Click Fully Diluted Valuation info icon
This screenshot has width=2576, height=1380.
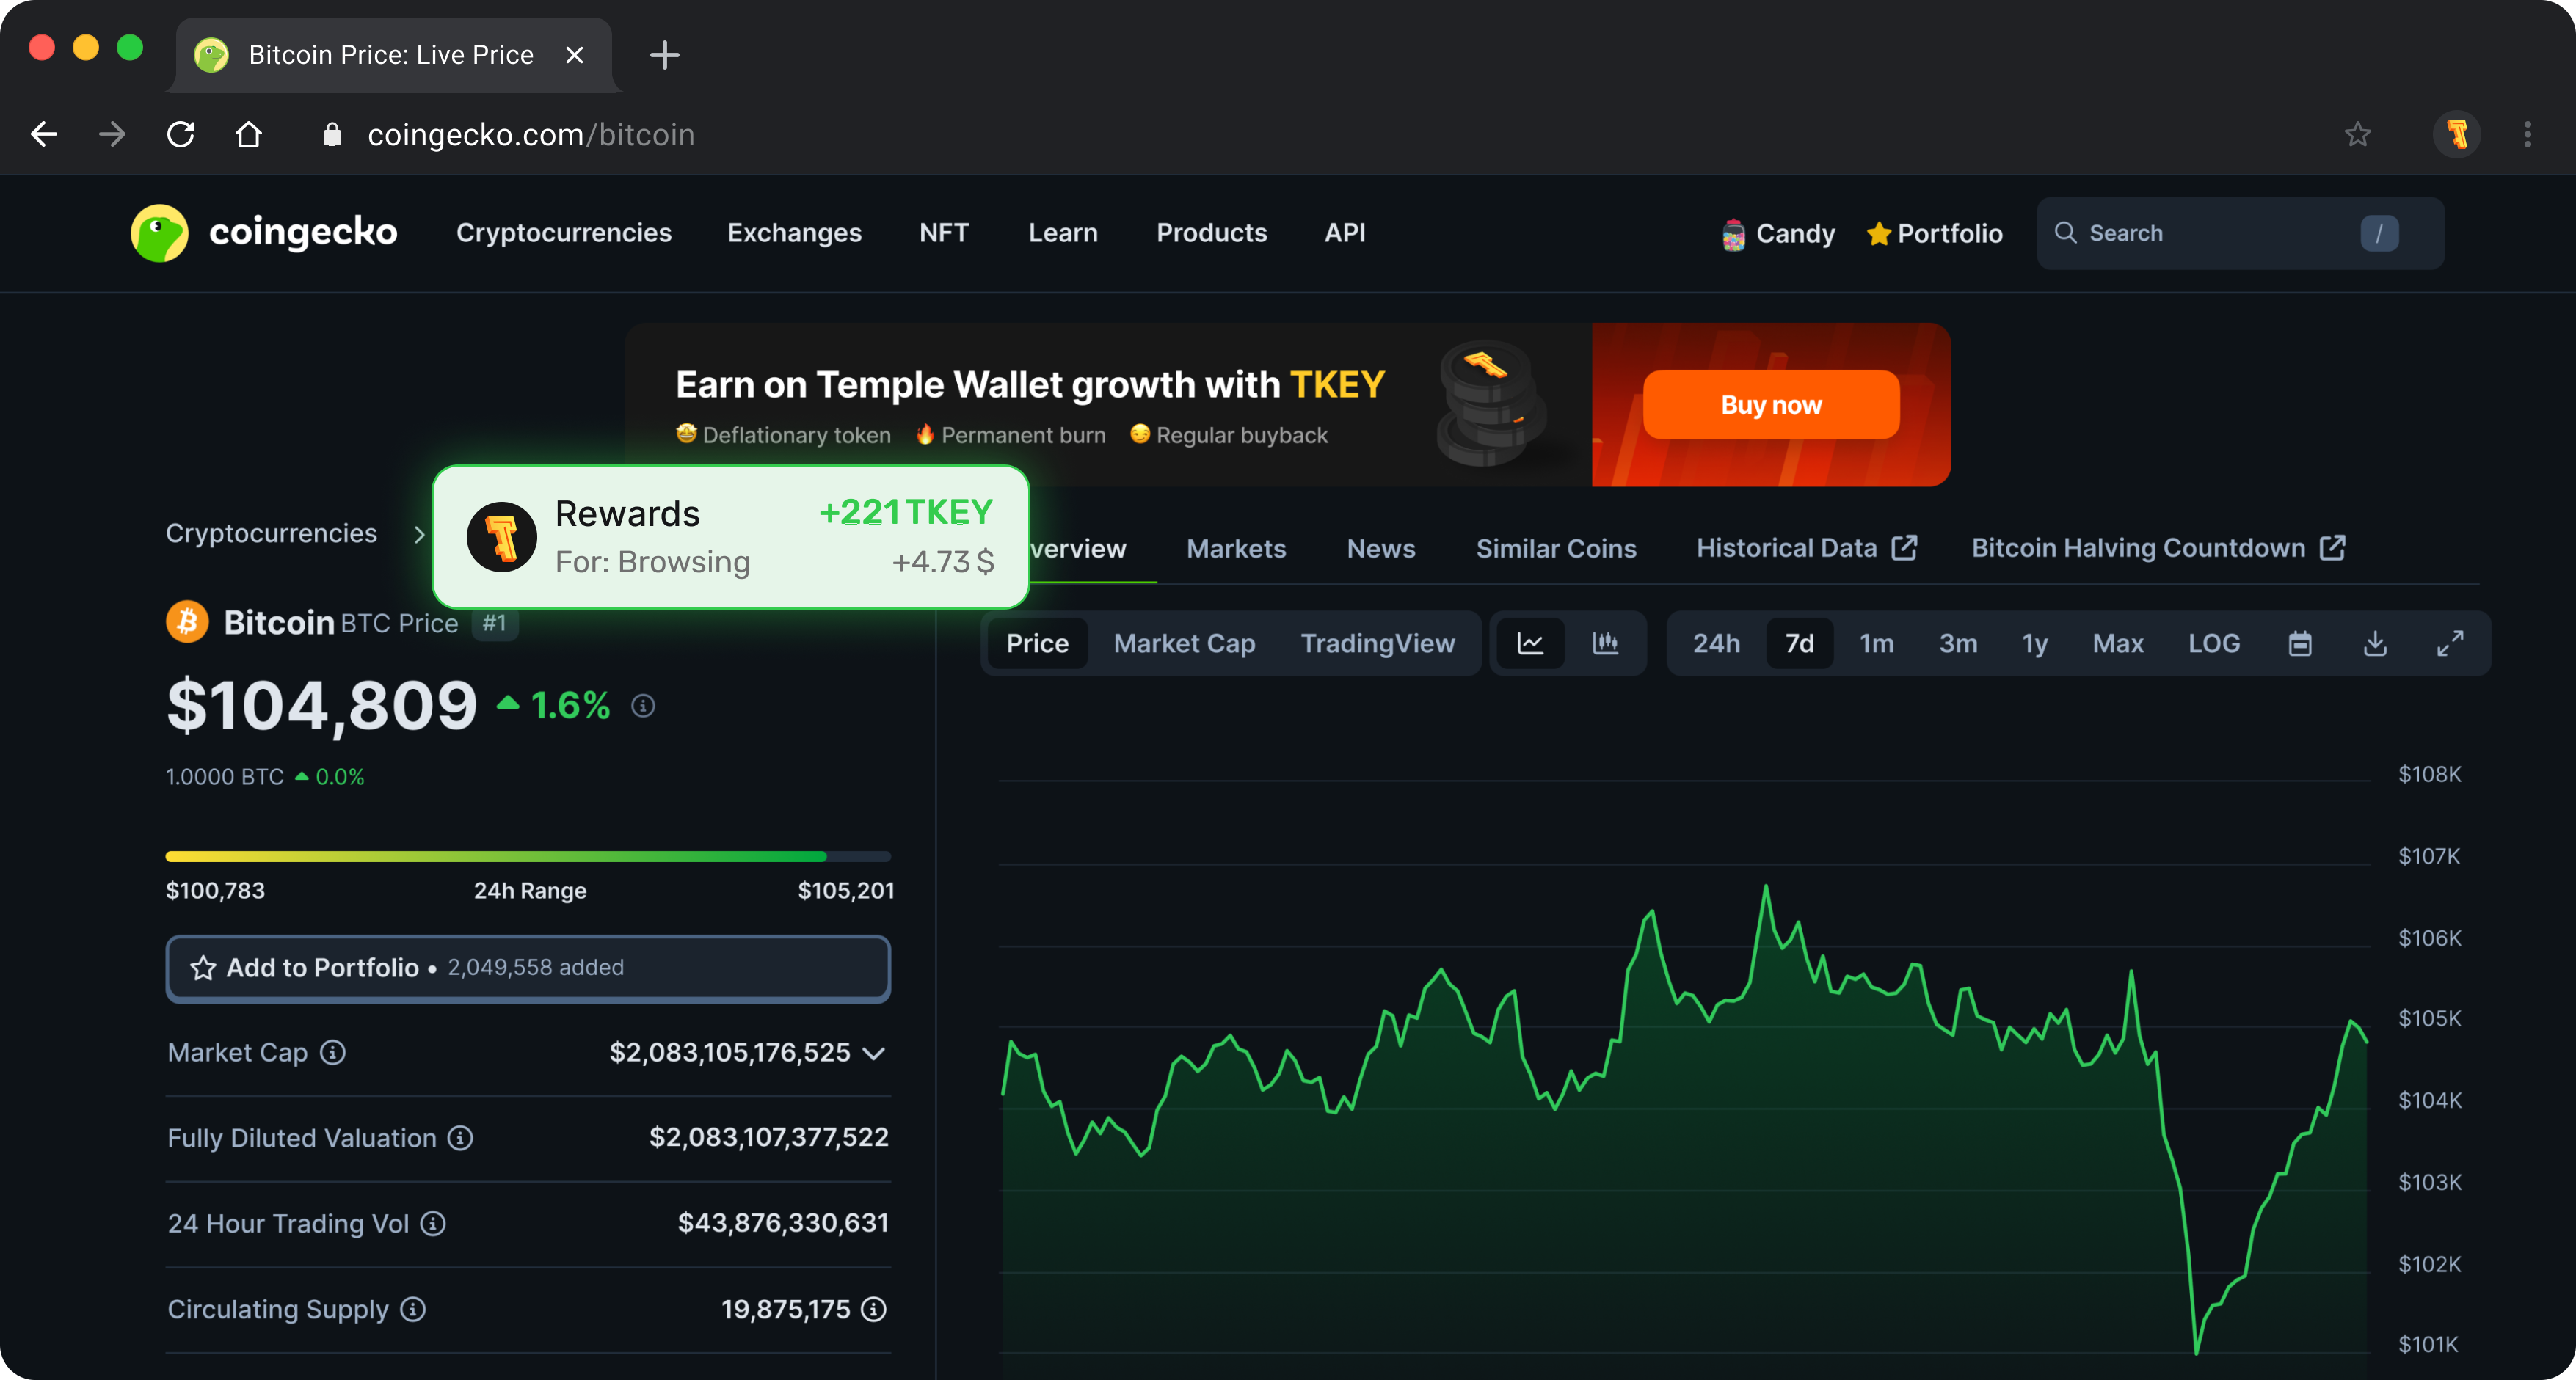pos(460,1138)
